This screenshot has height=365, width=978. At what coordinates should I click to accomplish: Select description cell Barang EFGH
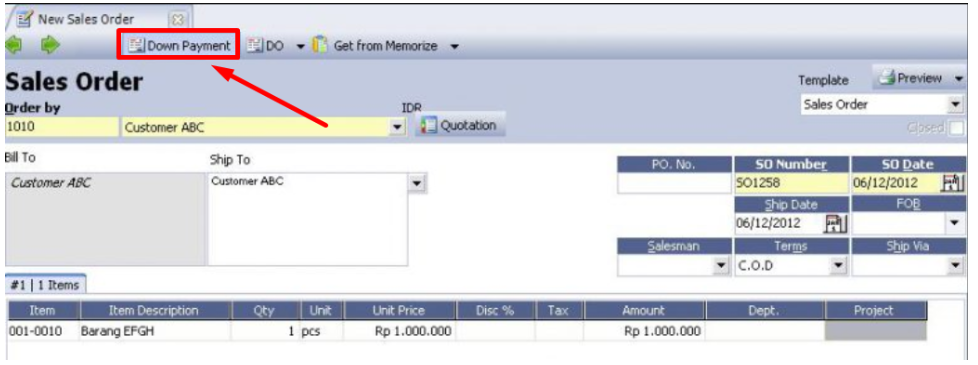(x=154, y=331)
